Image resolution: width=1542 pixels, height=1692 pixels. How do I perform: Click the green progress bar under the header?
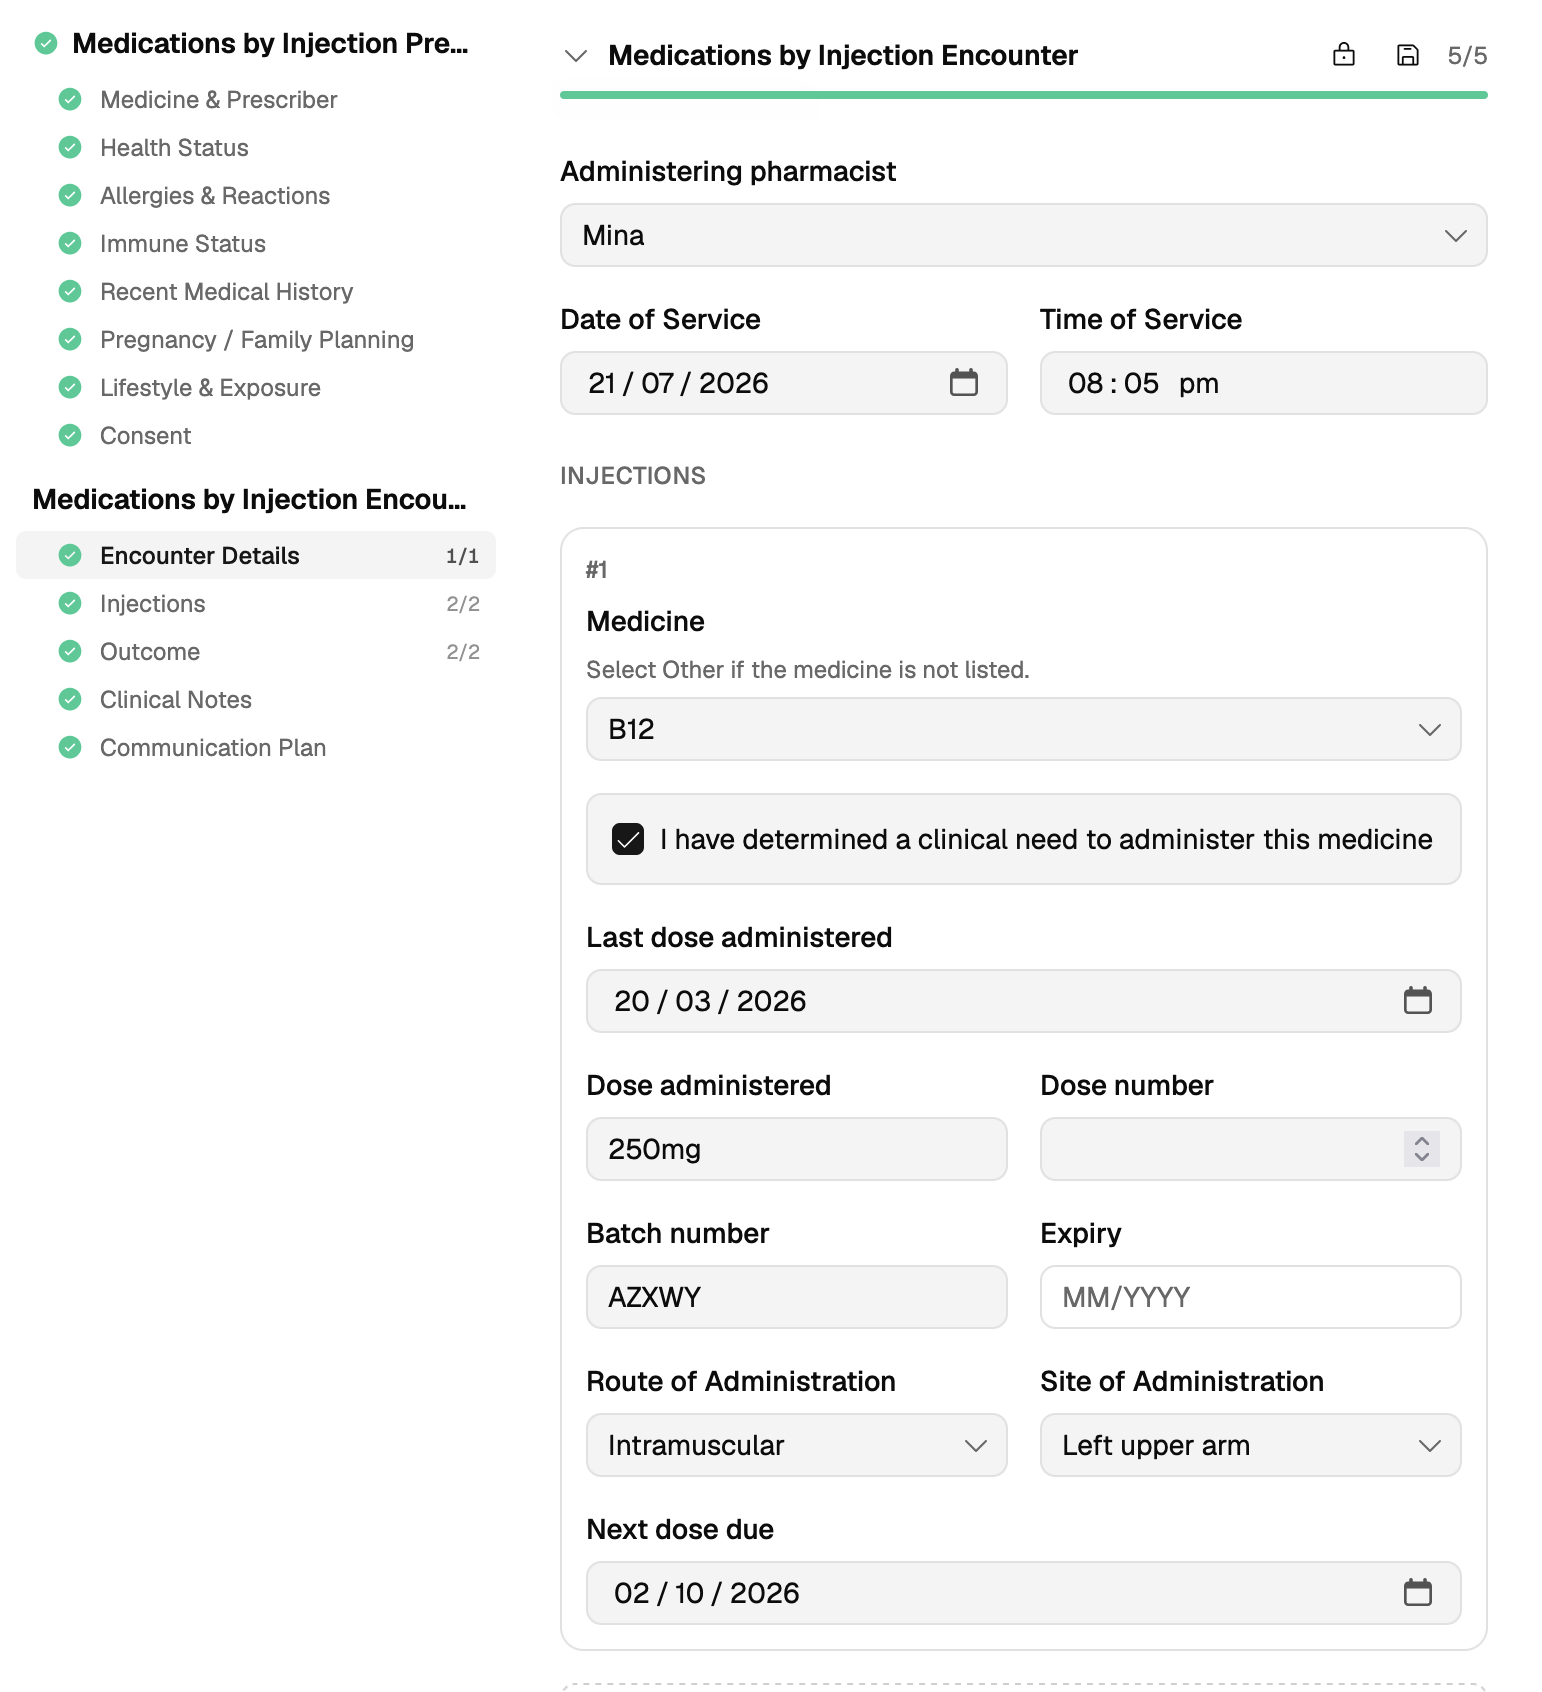(x=1023, y=95)
